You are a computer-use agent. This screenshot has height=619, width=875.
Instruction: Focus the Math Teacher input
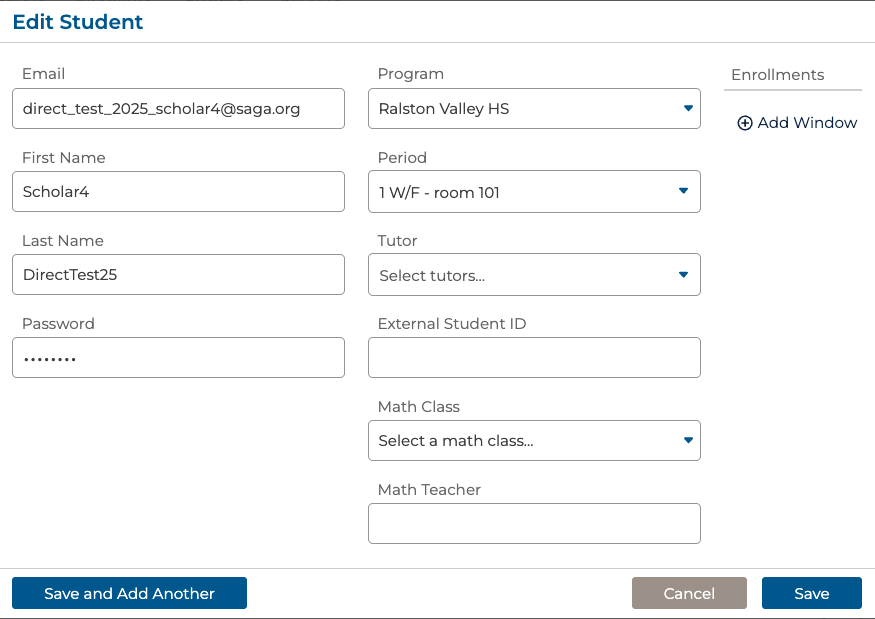coord(534,524)
